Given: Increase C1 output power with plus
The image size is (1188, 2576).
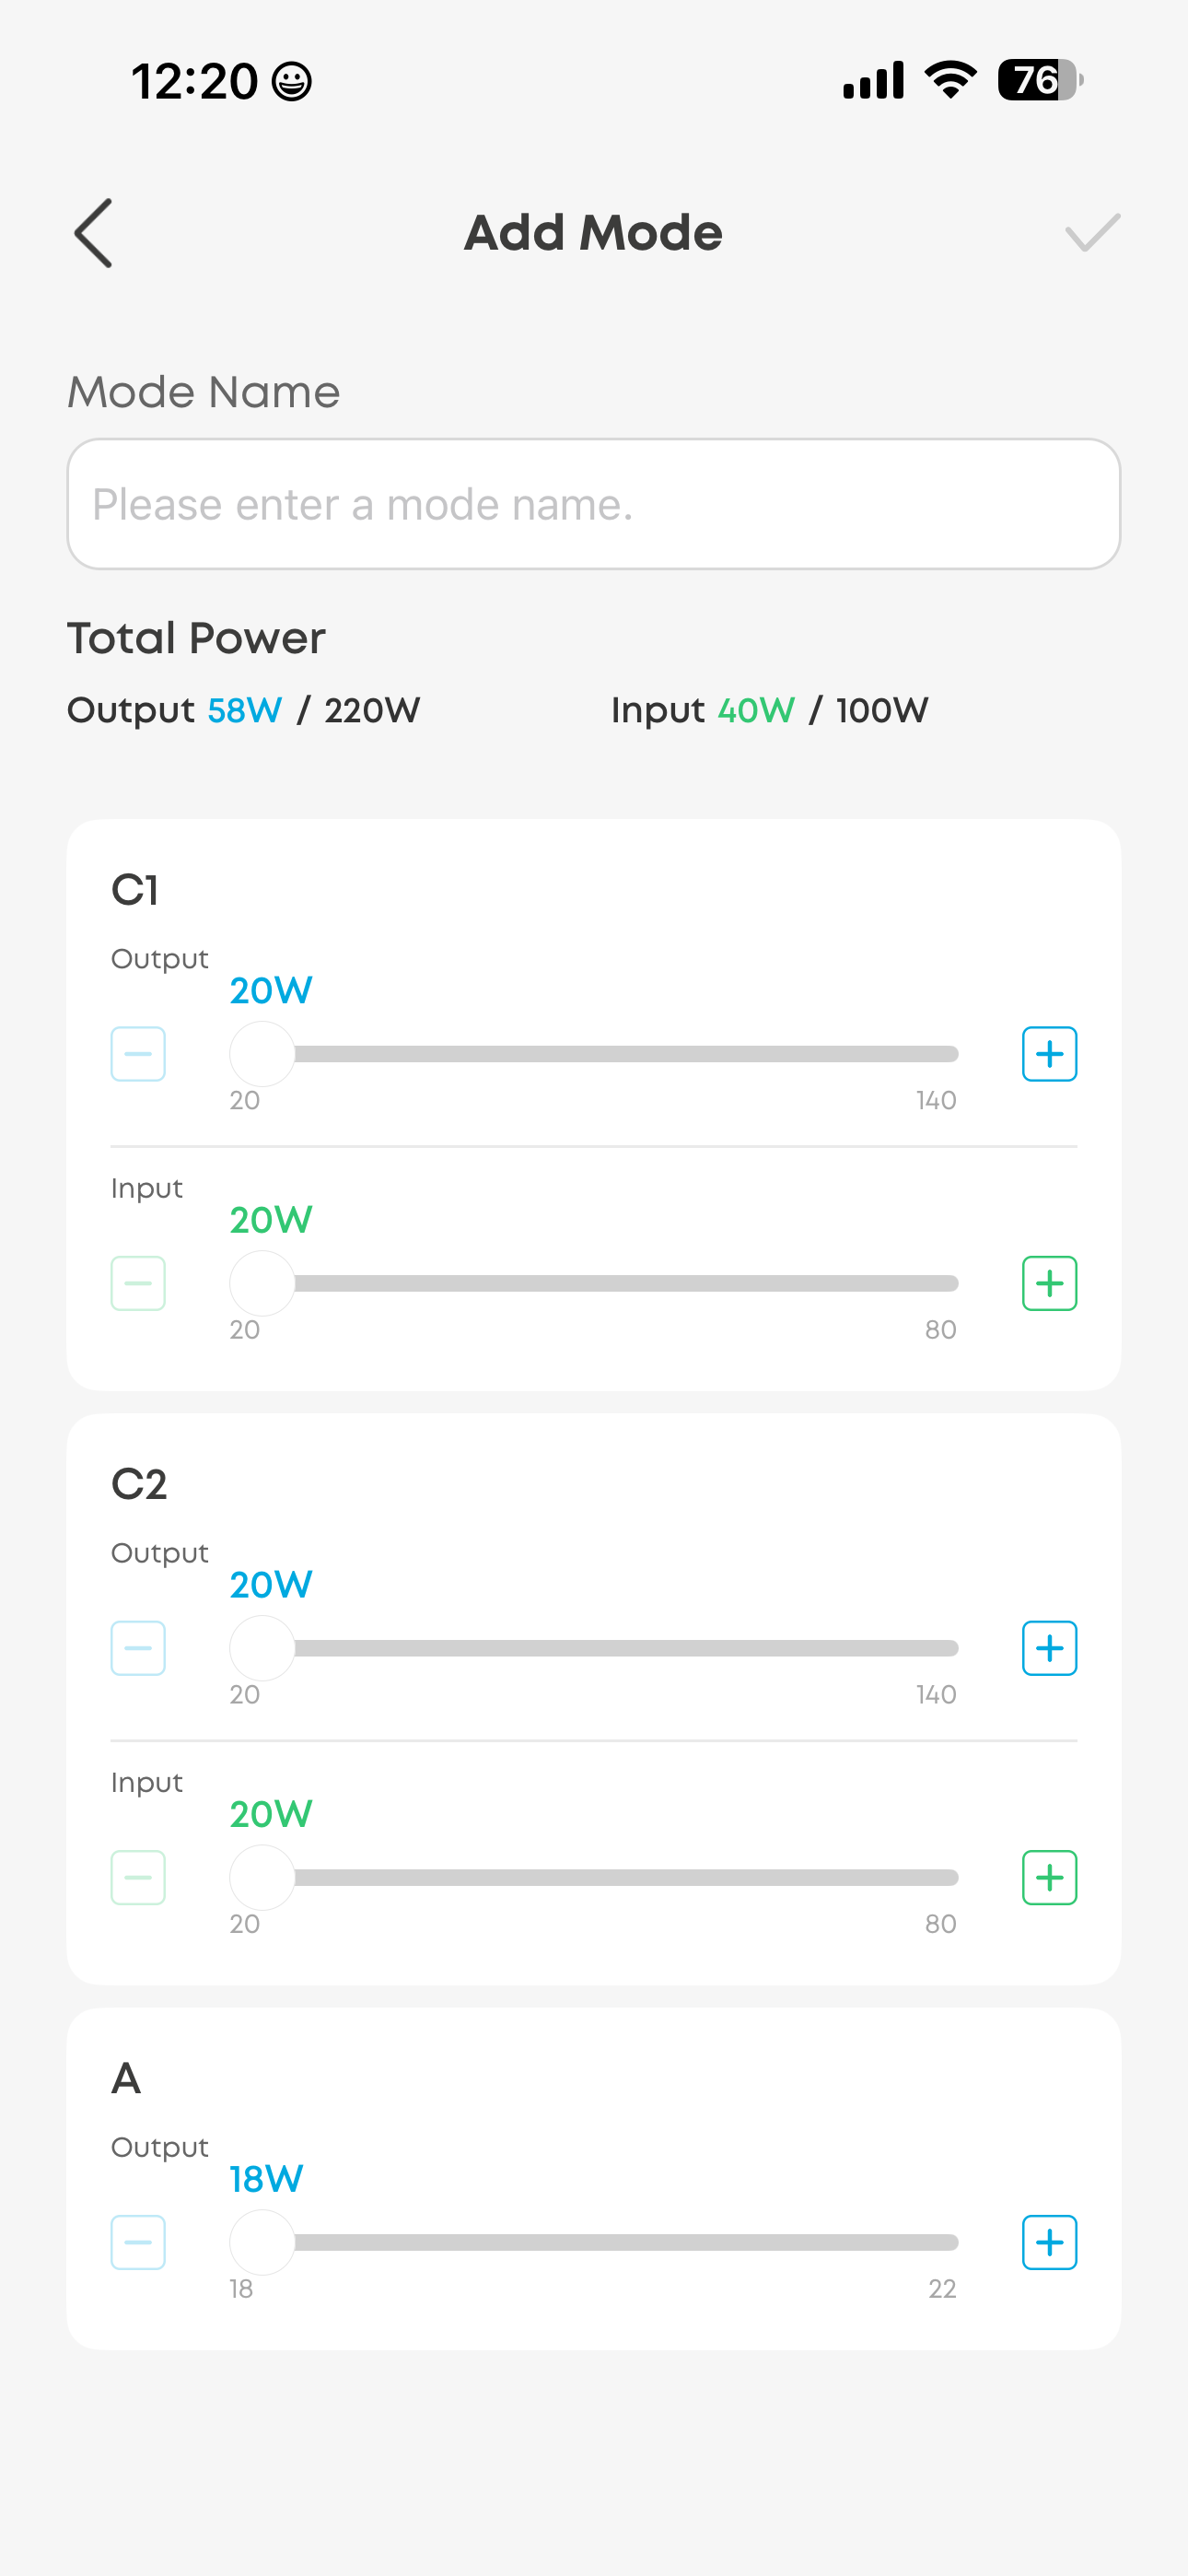Looking at the screenshot, I should point(1049,1054).
